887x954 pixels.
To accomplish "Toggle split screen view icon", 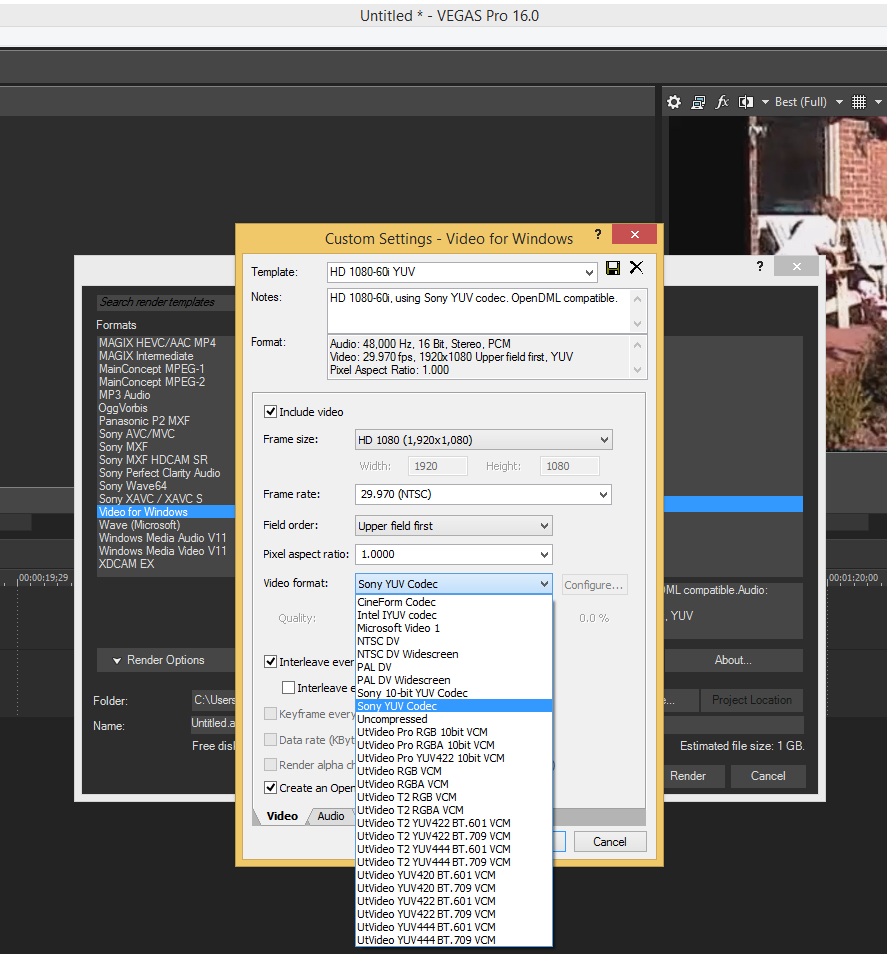I will tap(746, 102).
